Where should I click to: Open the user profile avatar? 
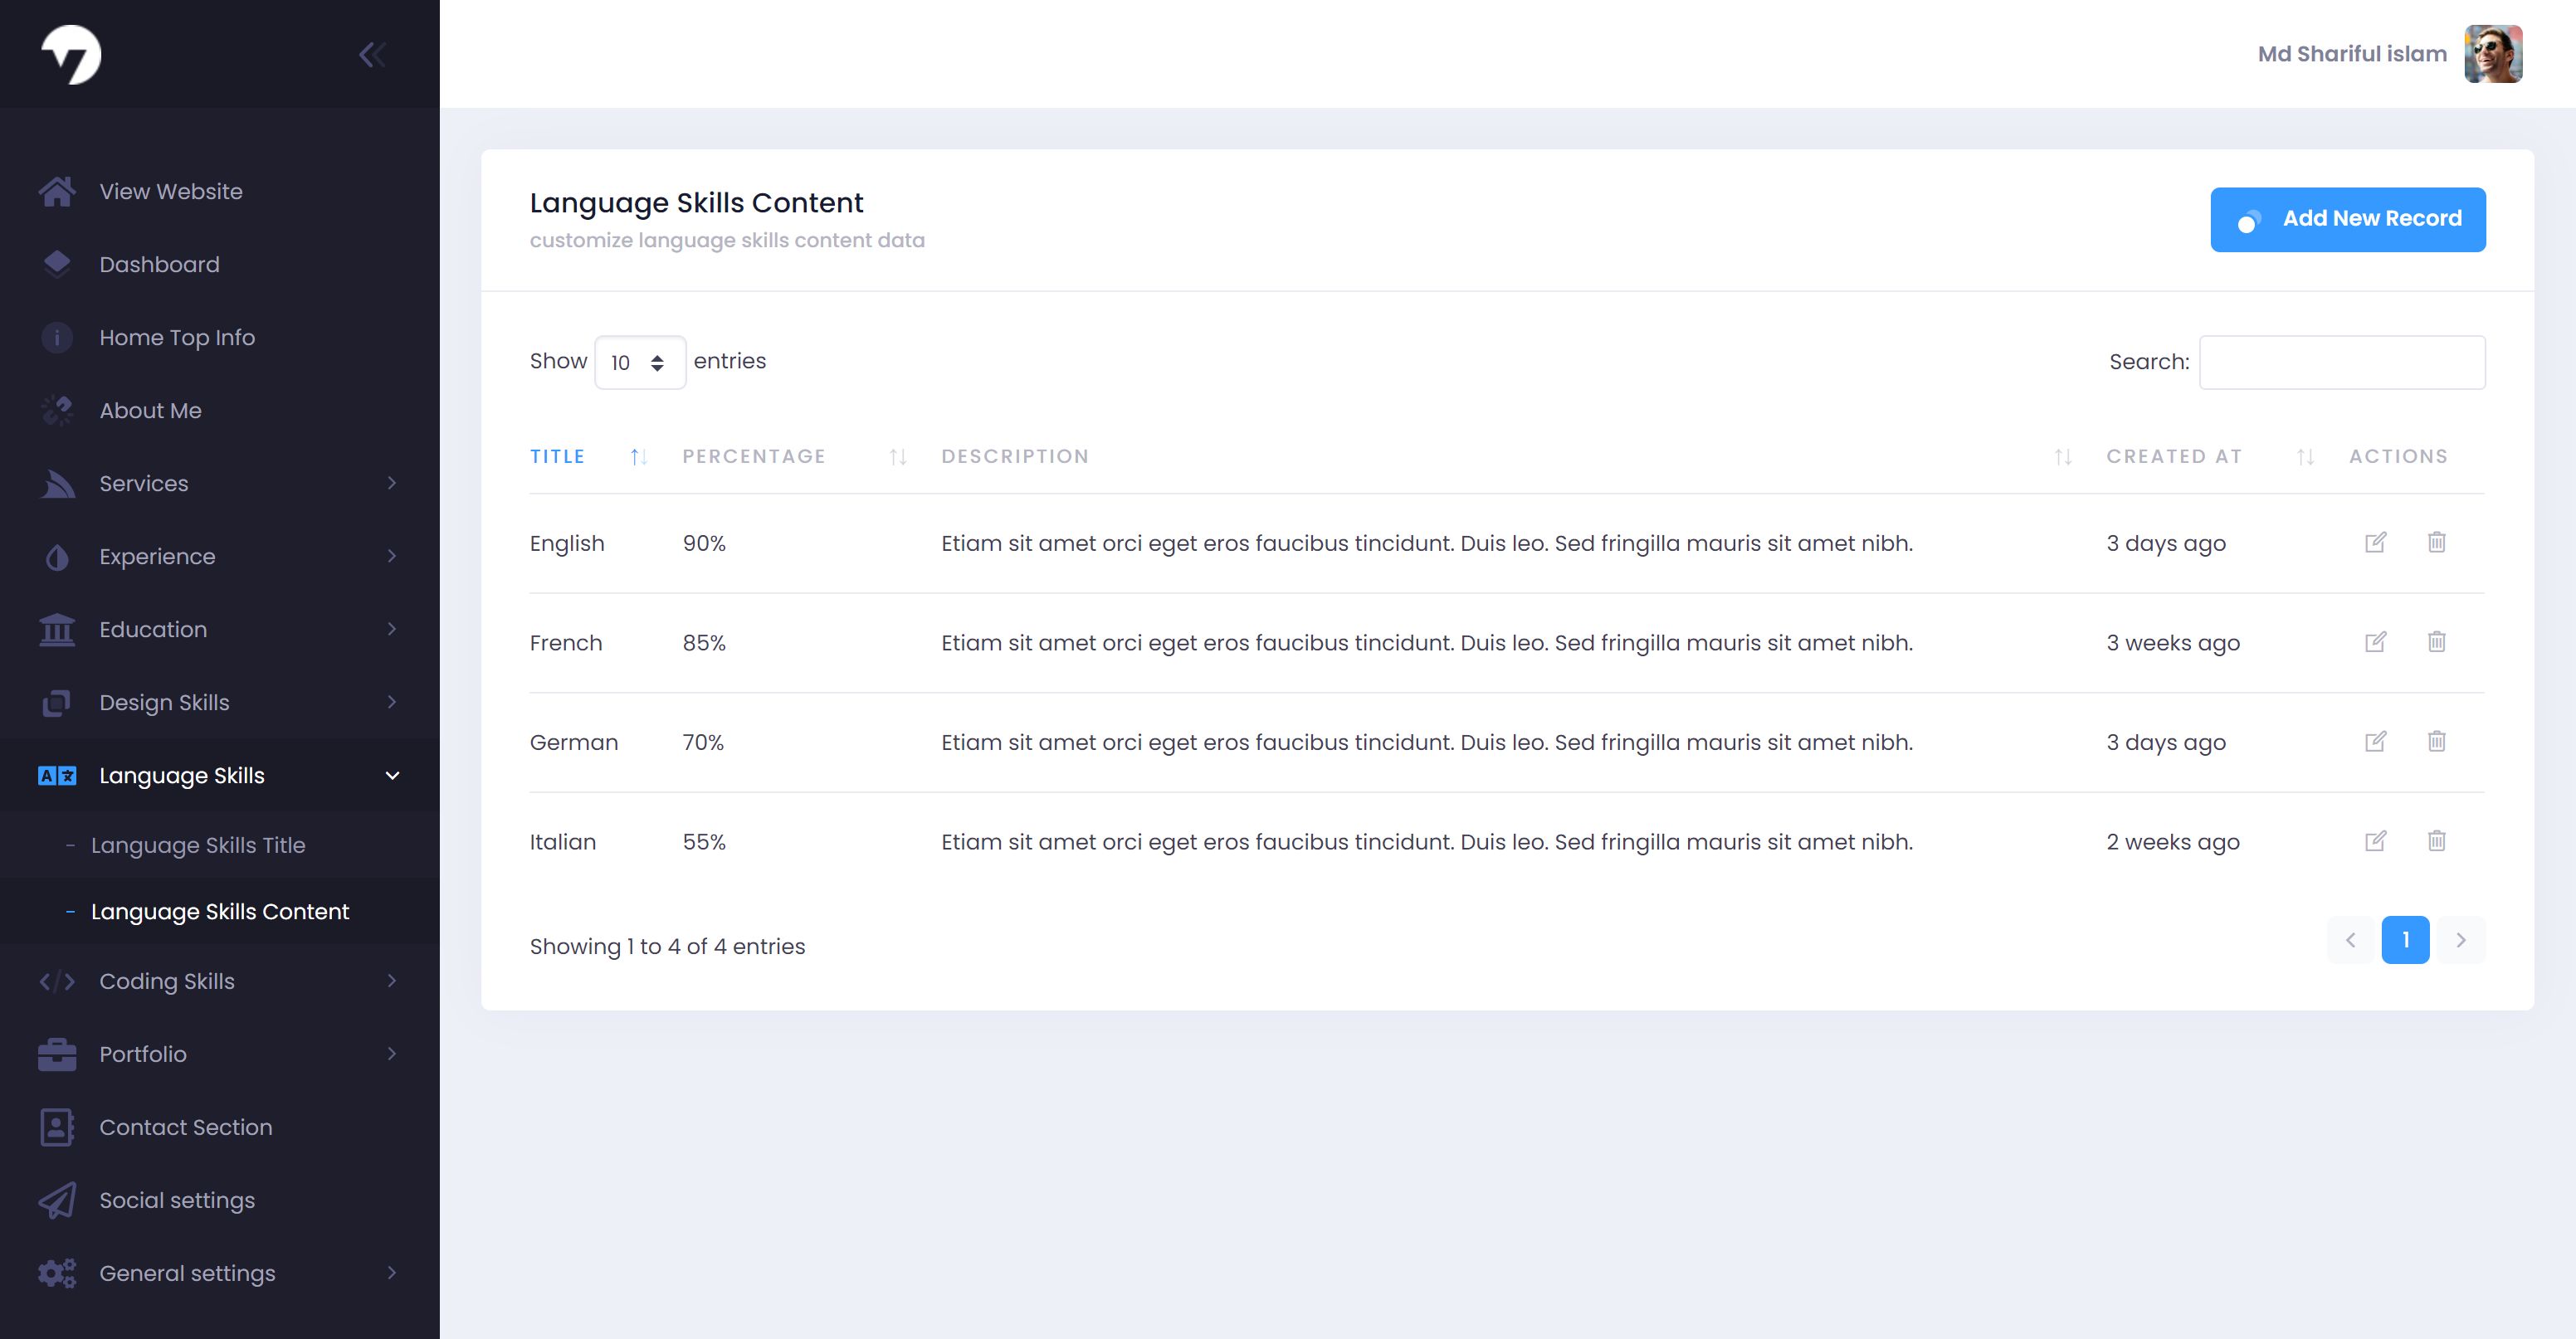pyautogui.click(x=2493, y=54)
